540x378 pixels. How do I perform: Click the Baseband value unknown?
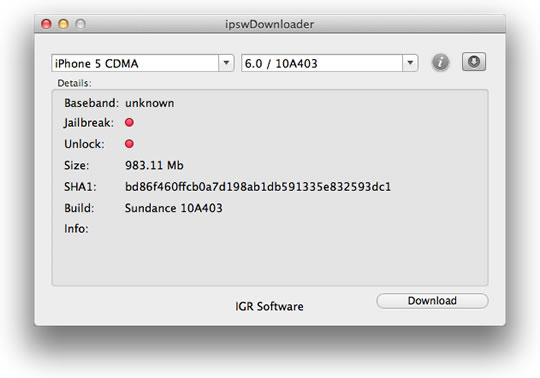pyautogui.click(x=149, y=103)
